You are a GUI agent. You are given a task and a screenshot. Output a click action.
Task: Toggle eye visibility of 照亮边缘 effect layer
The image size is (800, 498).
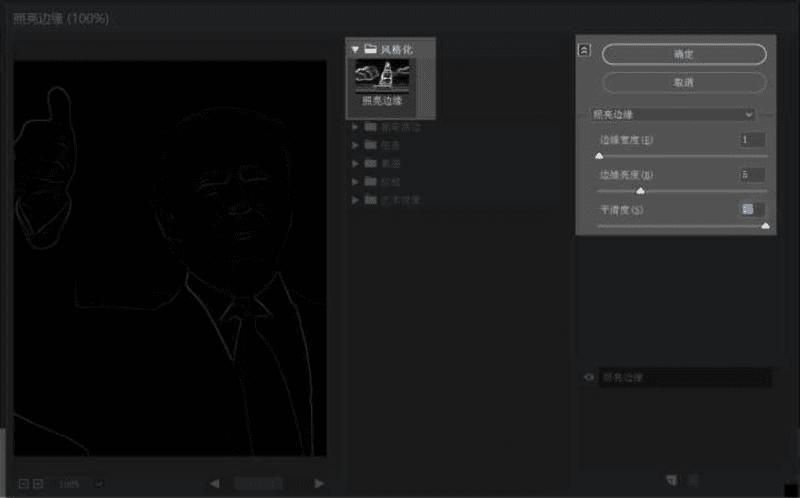(589, 378)
